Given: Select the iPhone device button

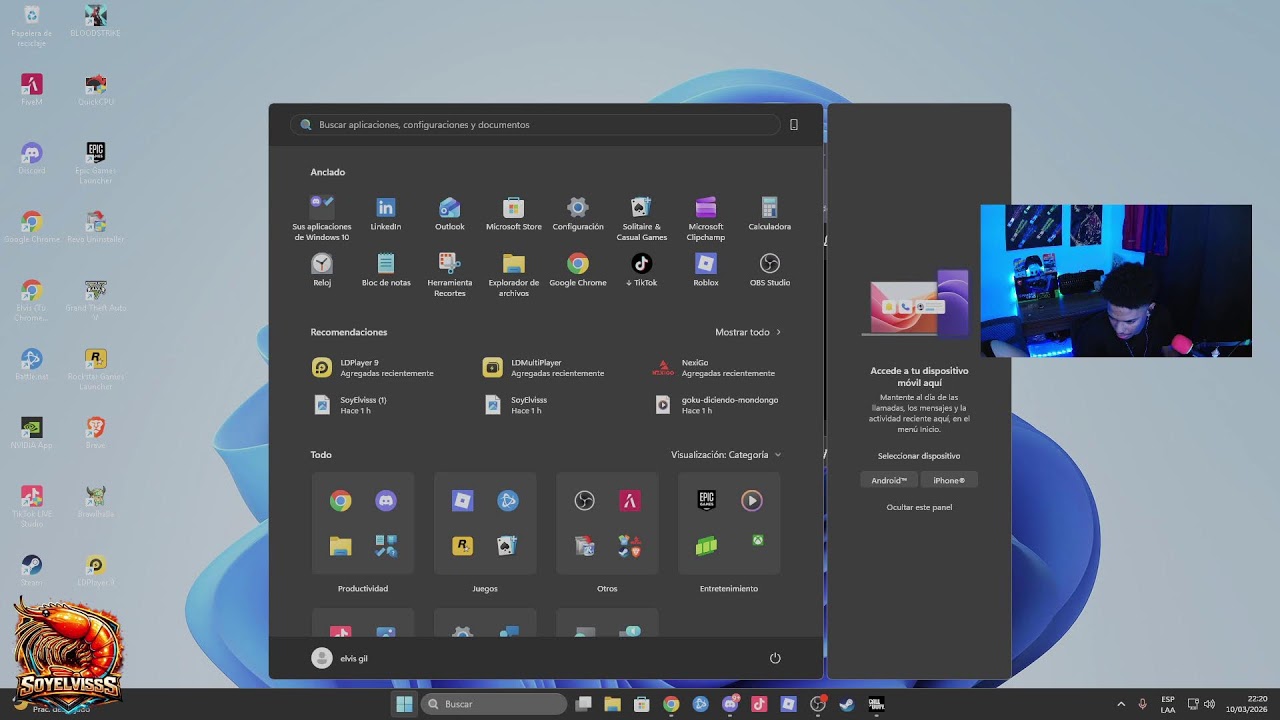Looking at the screenshot, I should (949, 481).
